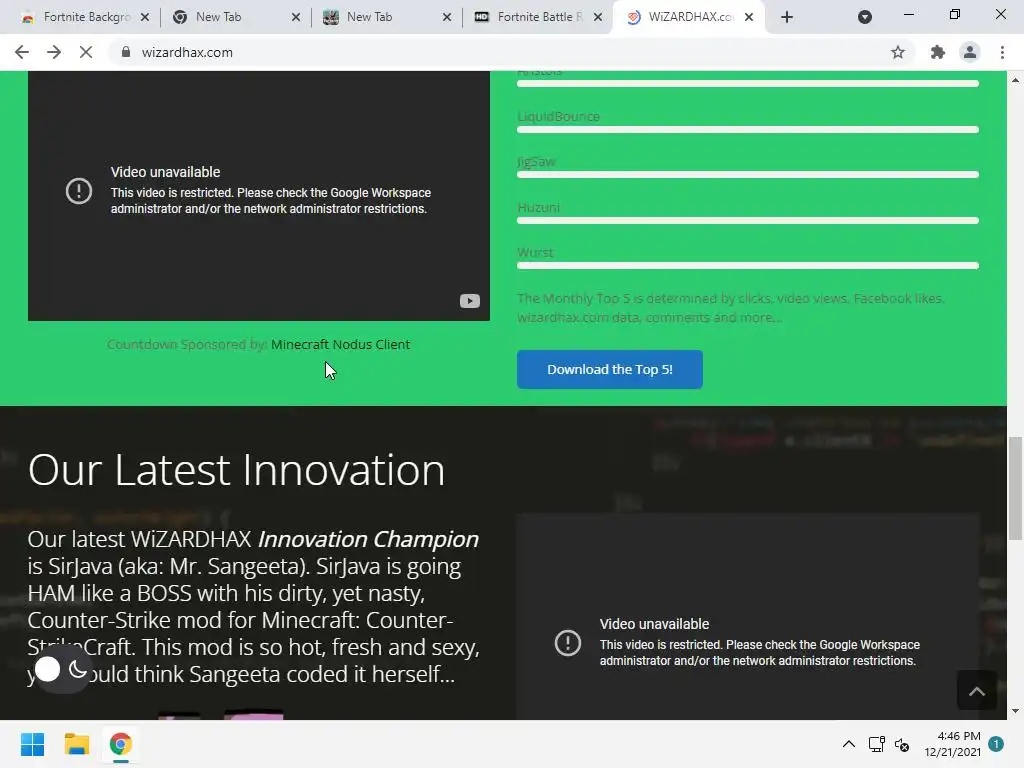Click the Wurst label

point(535,252)
